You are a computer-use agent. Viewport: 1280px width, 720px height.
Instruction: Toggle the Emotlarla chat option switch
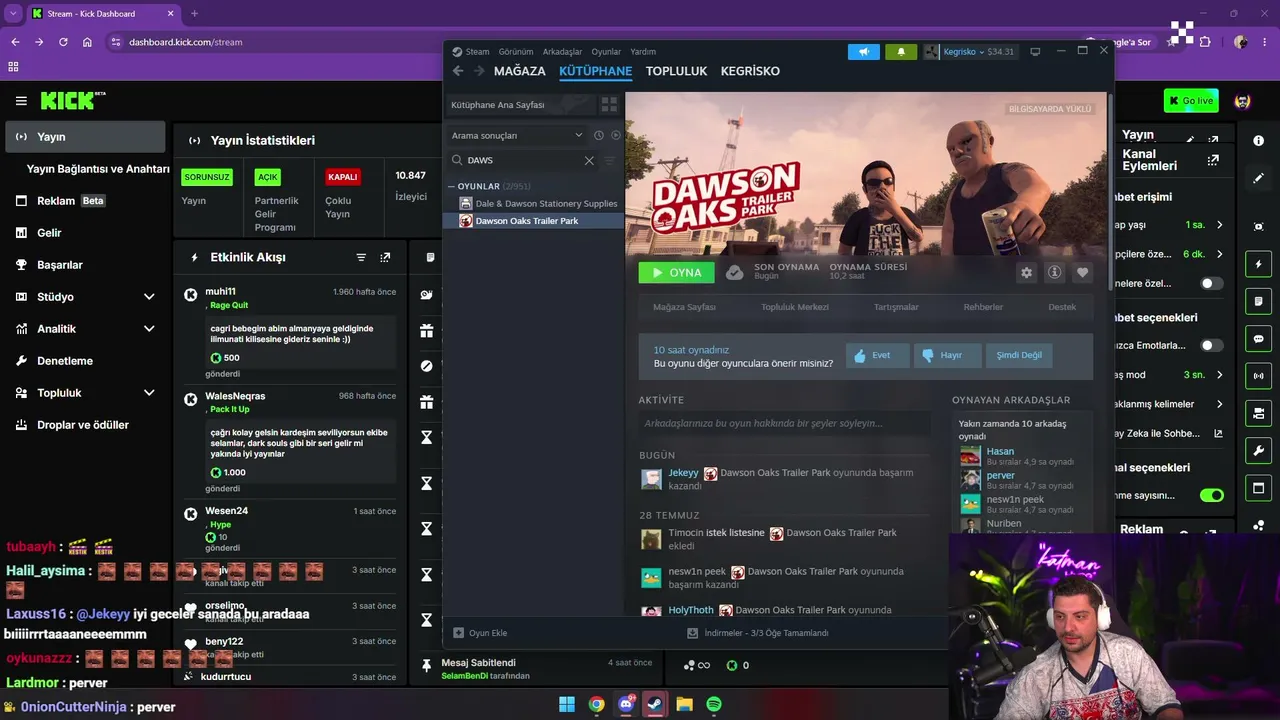[1211, 346]
